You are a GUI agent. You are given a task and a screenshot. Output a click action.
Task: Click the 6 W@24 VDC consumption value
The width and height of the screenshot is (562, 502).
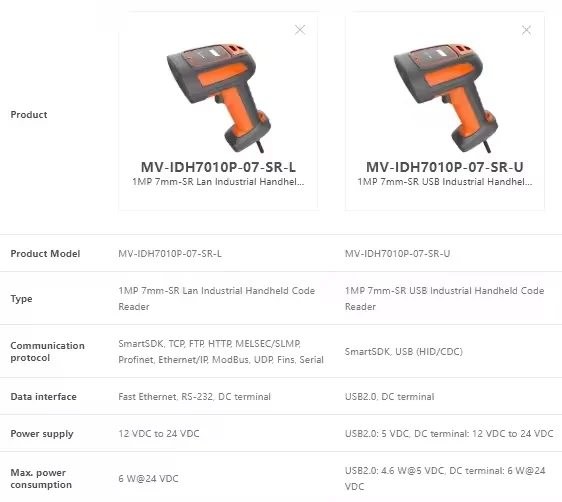[x=148, y=479]
